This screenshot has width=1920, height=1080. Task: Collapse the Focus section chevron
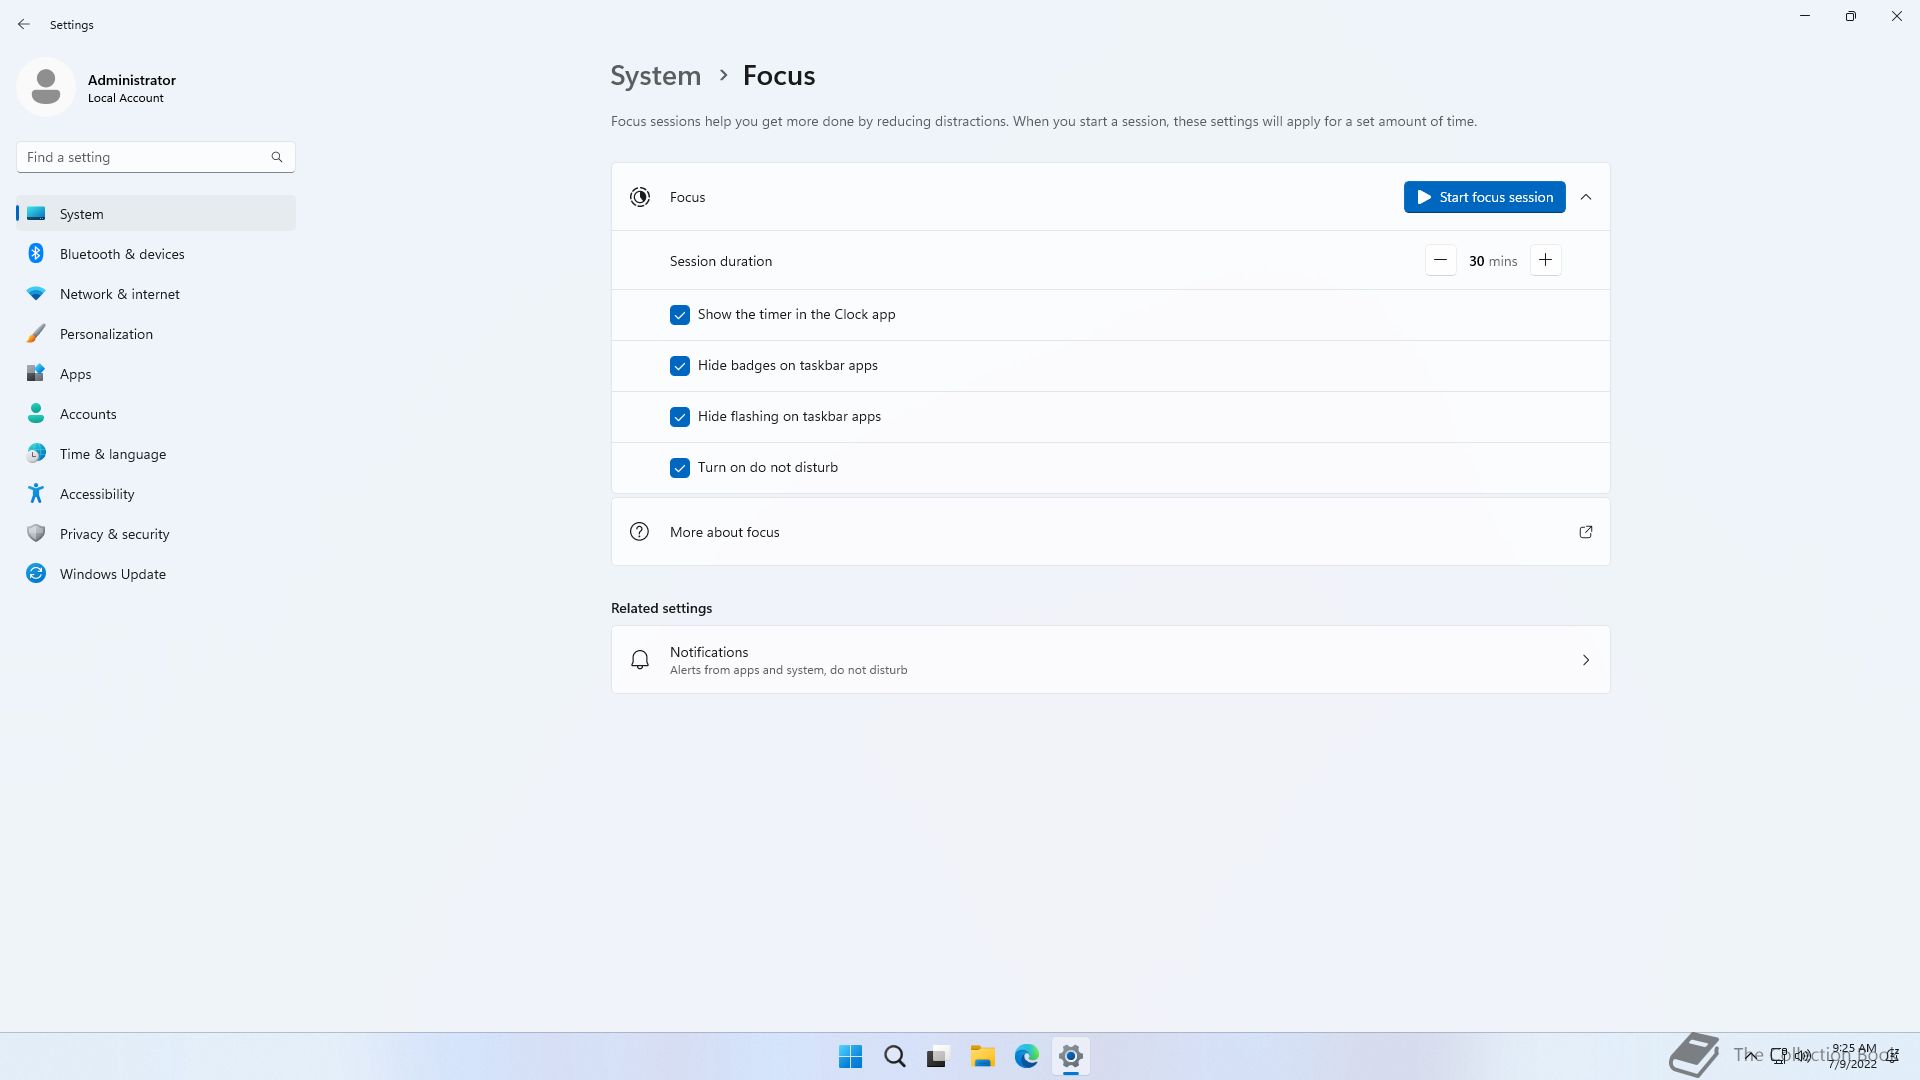pos(1586,197)
